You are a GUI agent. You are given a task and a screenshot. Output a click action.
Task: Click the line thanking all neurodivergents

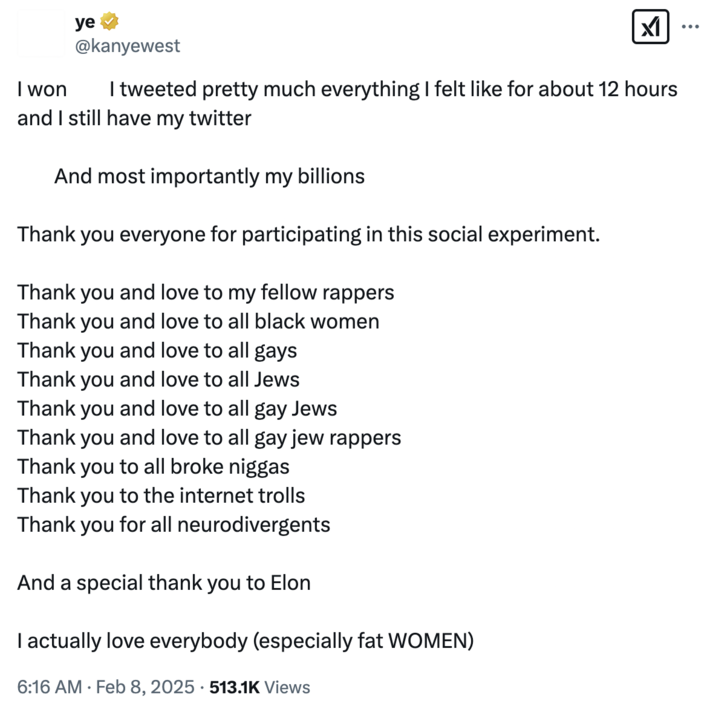click(x=173, y=524)
